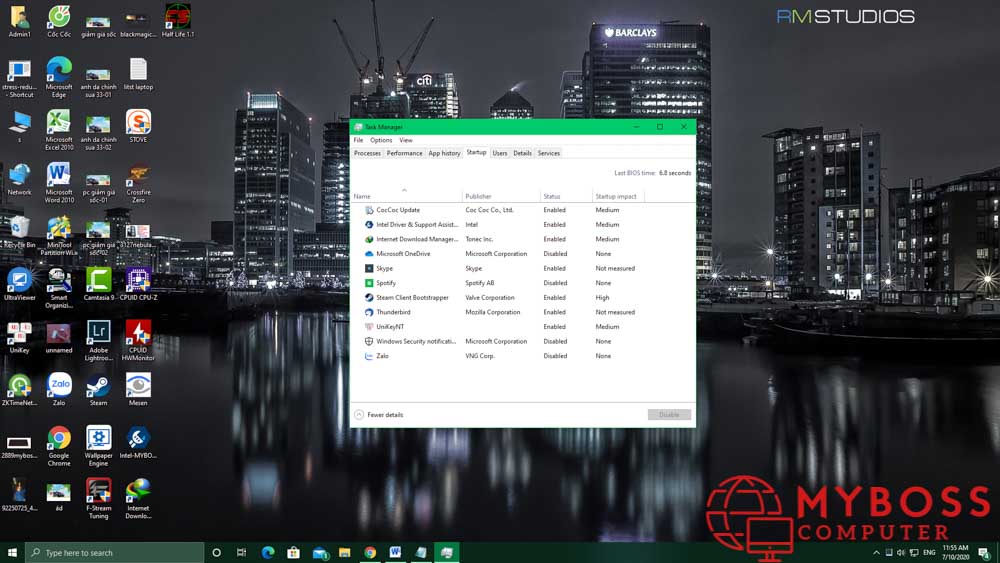Switch to the Users tab
The width and height of the screenshot is (1000, 563).
click(500, 154)
